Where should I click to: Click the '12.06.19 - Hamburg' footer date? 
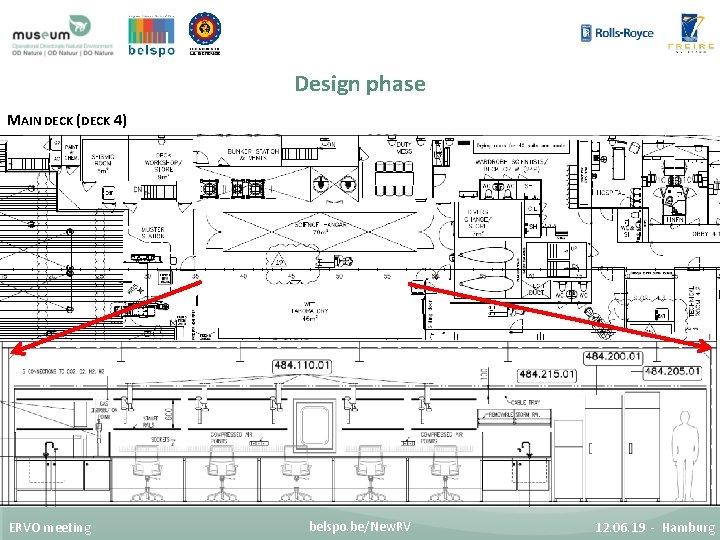pyautogui.click(x=655, y=527)
